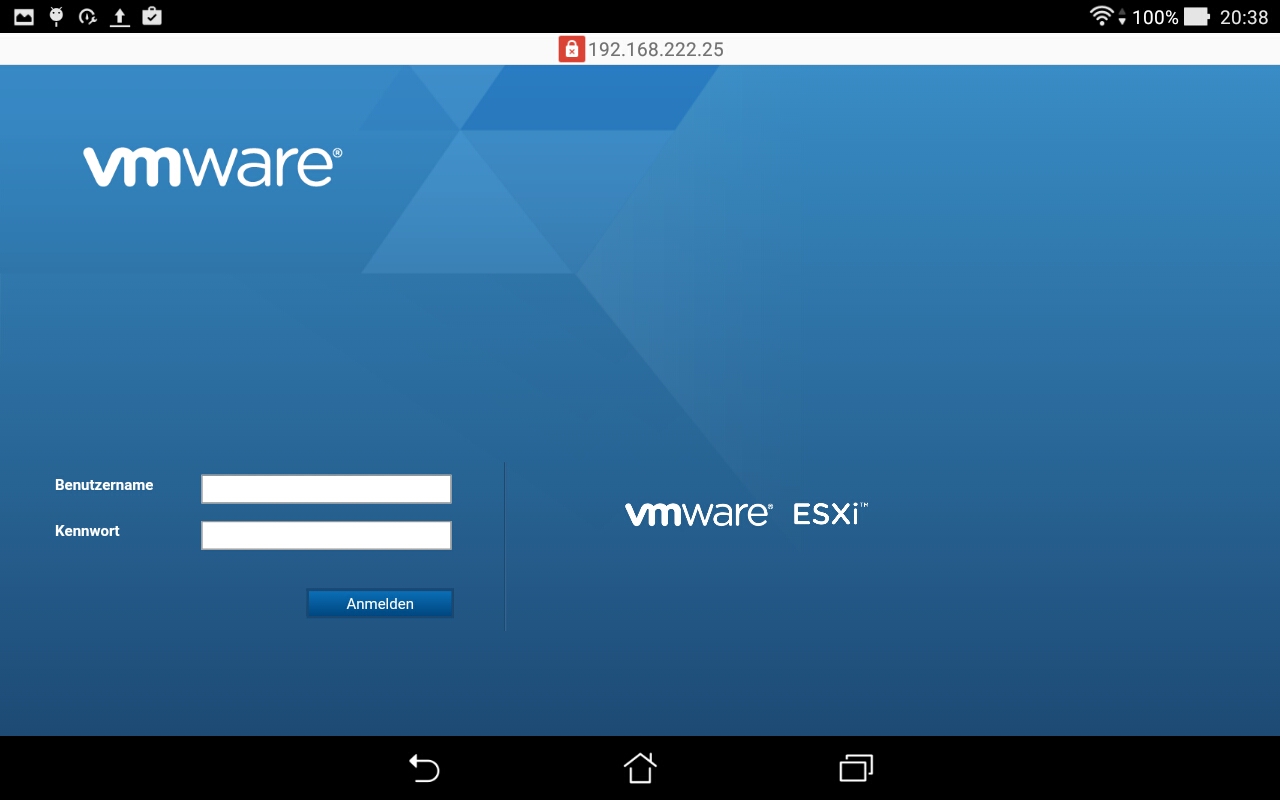The width and height of the screenshot is (1280, 800).
Task: Open the recent apps overview icon
Action: coord(856,768)
